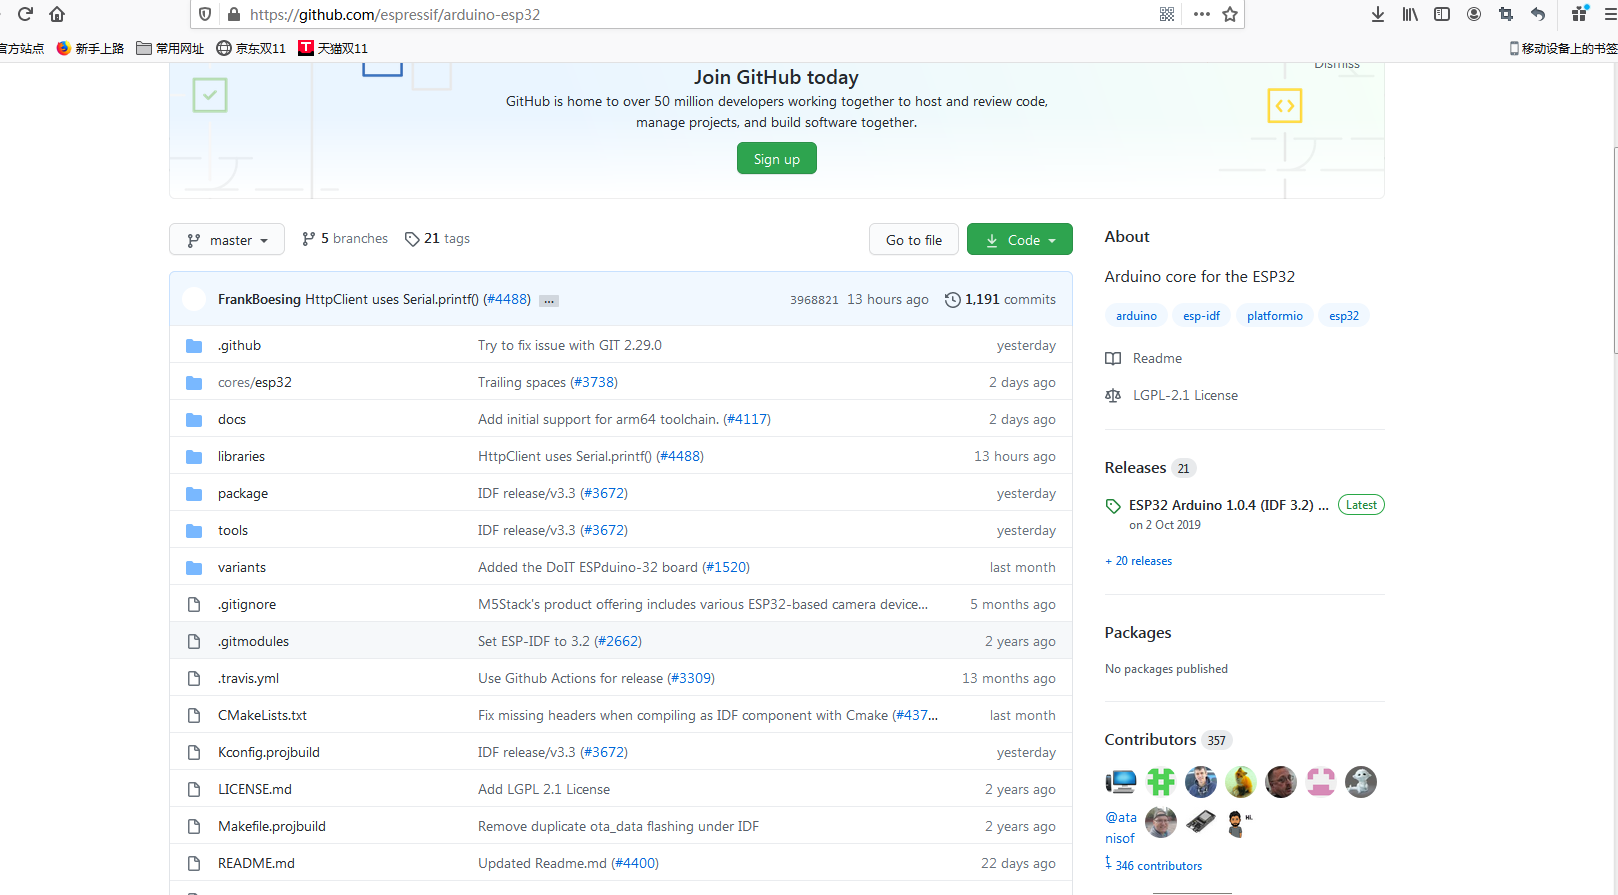View the + 20 releases link
The width and height of the screenshot is (1618, 895).
(x=1138, y=562)
